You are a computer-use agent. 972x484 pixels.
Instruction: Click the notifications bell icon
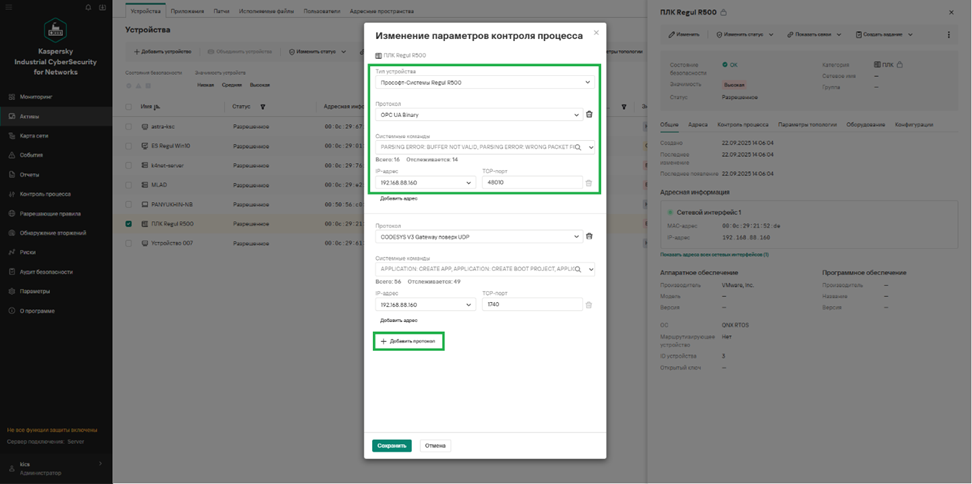88,7
